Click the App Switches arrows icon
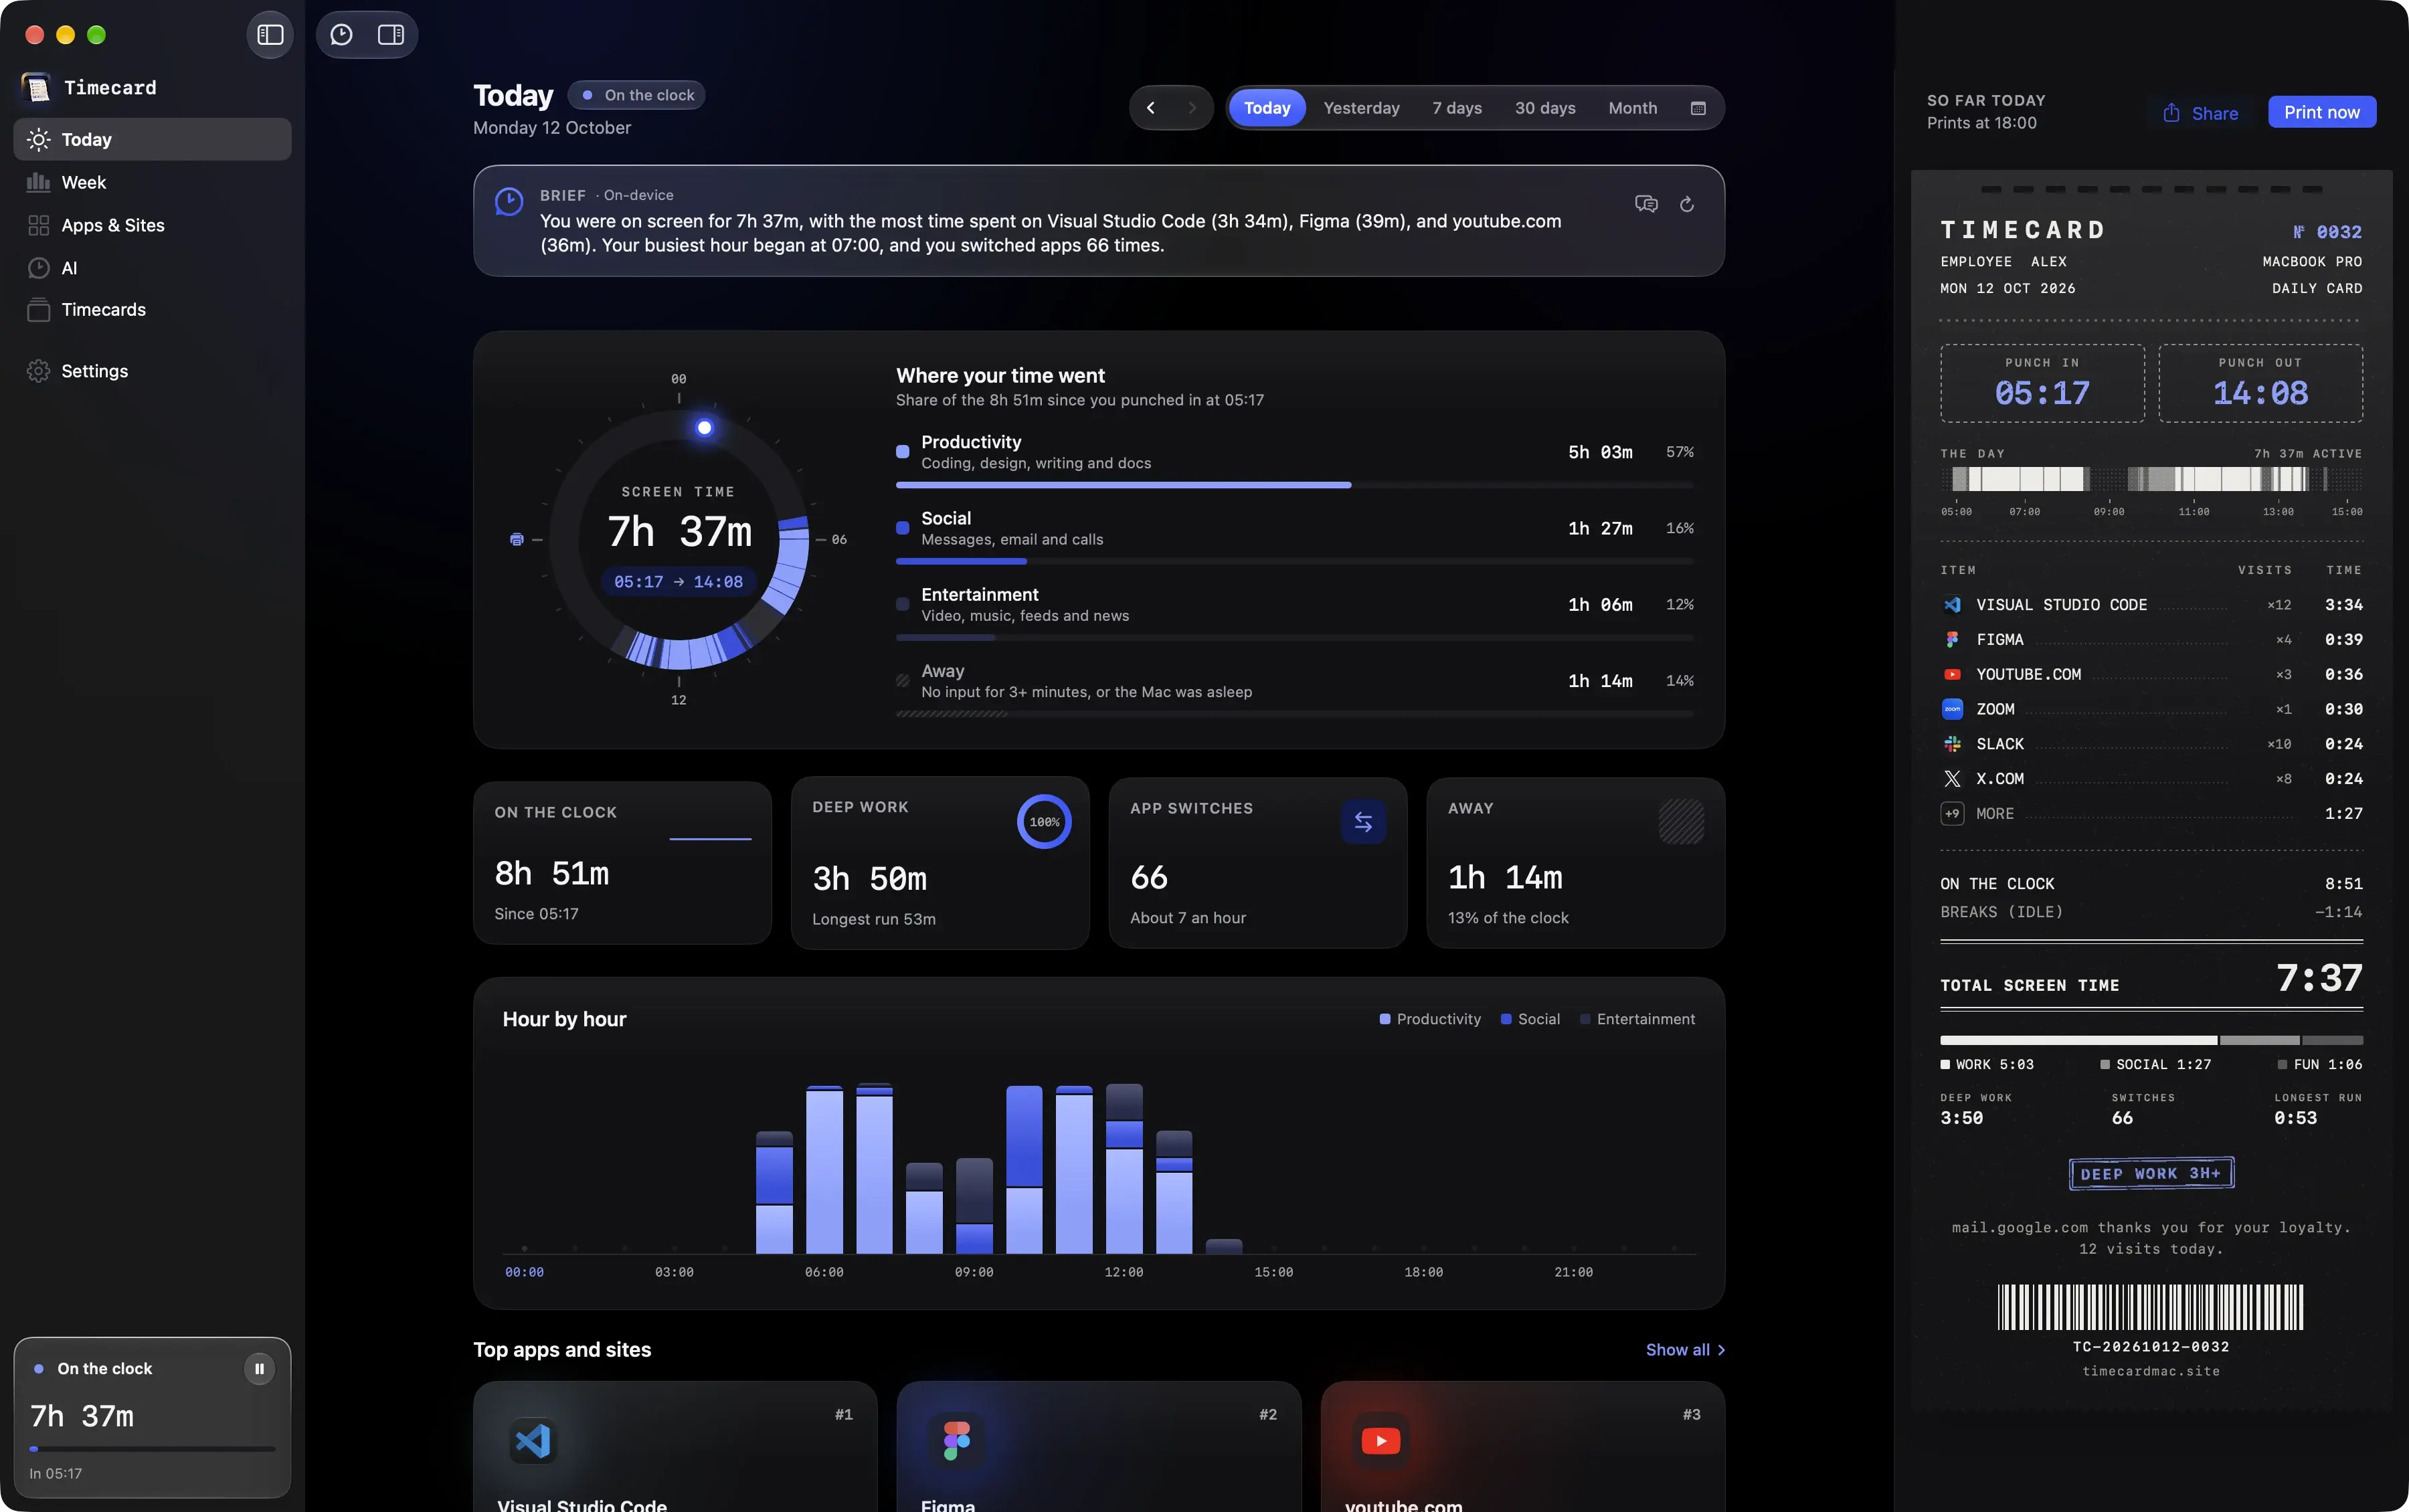Screen dimensions: 2409x1512 point(1363,822)
